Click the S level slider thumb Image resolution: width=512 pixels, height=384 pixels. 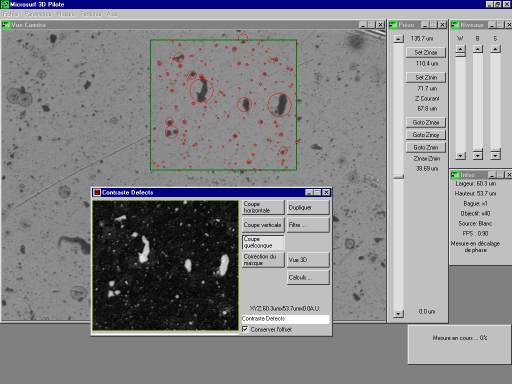tap(495, 150)
